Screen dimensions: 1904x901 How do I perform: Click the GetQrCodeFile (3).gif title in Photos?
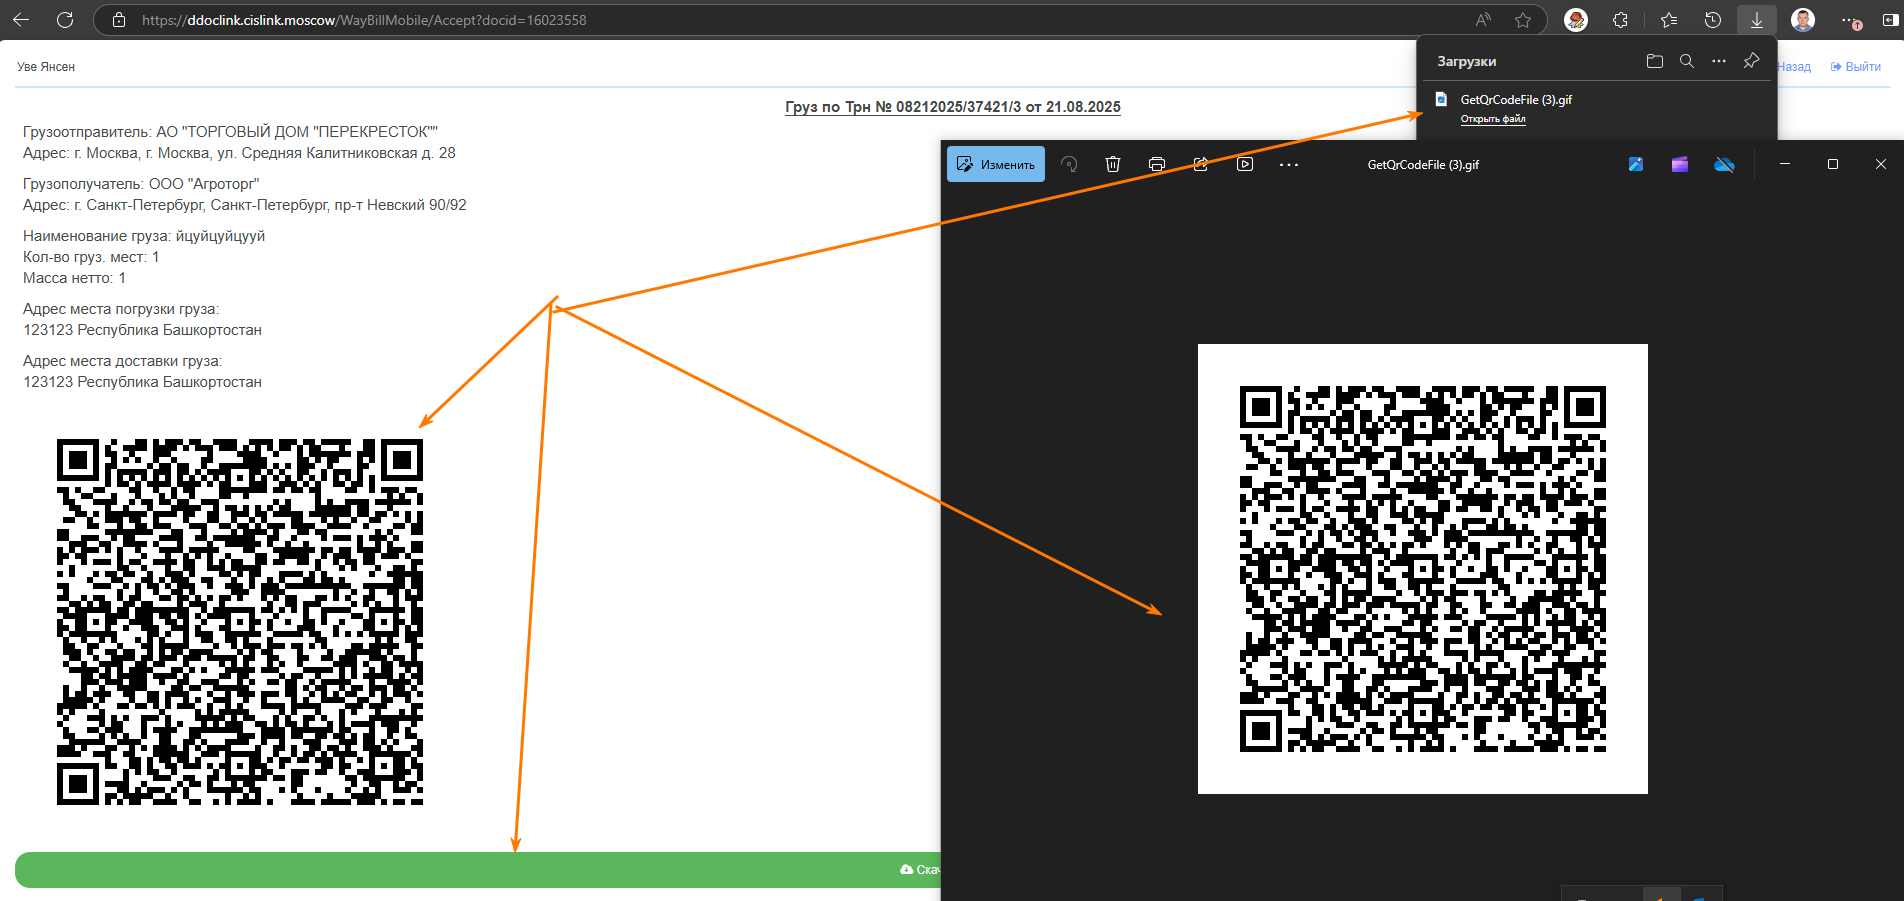pyautogui.click(x=1423, y=165)
